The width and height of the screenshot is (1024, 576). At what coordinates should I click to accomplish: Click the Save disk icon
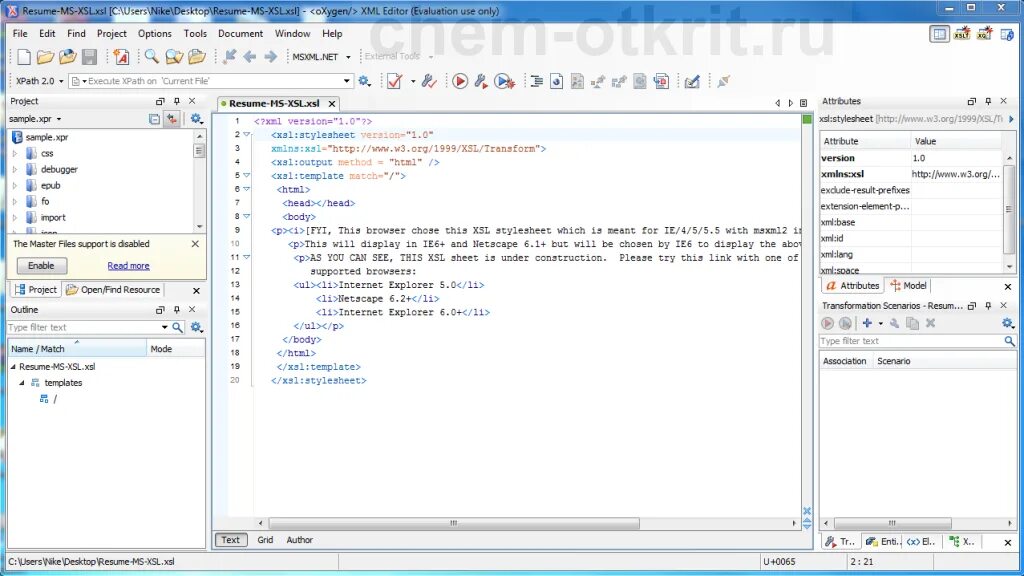pyautogui.click(x=89, y=57)
